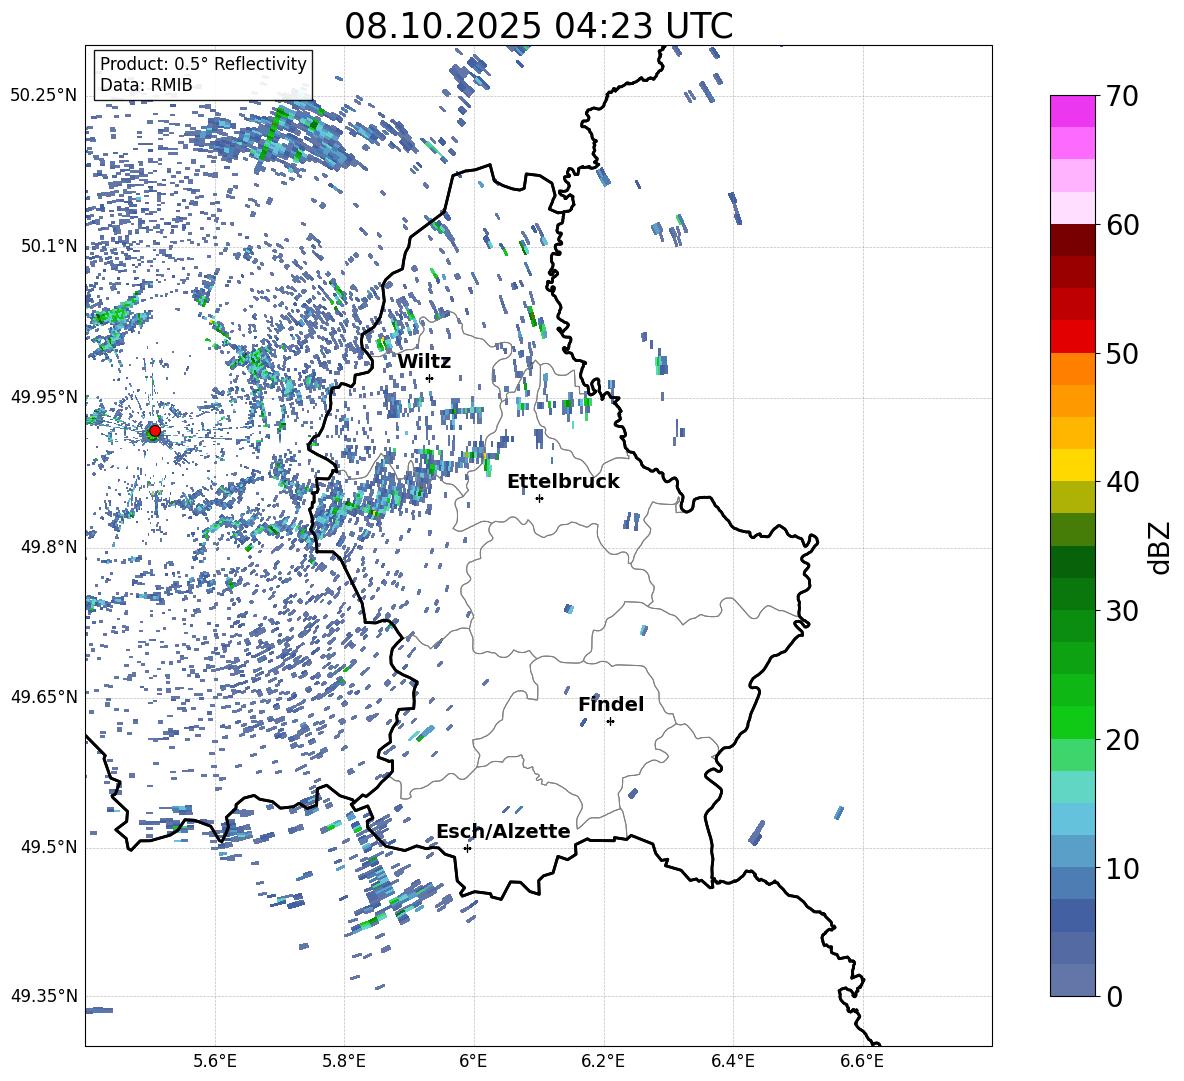Click the 5.6°E longitude label
The height and width of the screenshot is (1081, 1184).
click(215, 1061)
